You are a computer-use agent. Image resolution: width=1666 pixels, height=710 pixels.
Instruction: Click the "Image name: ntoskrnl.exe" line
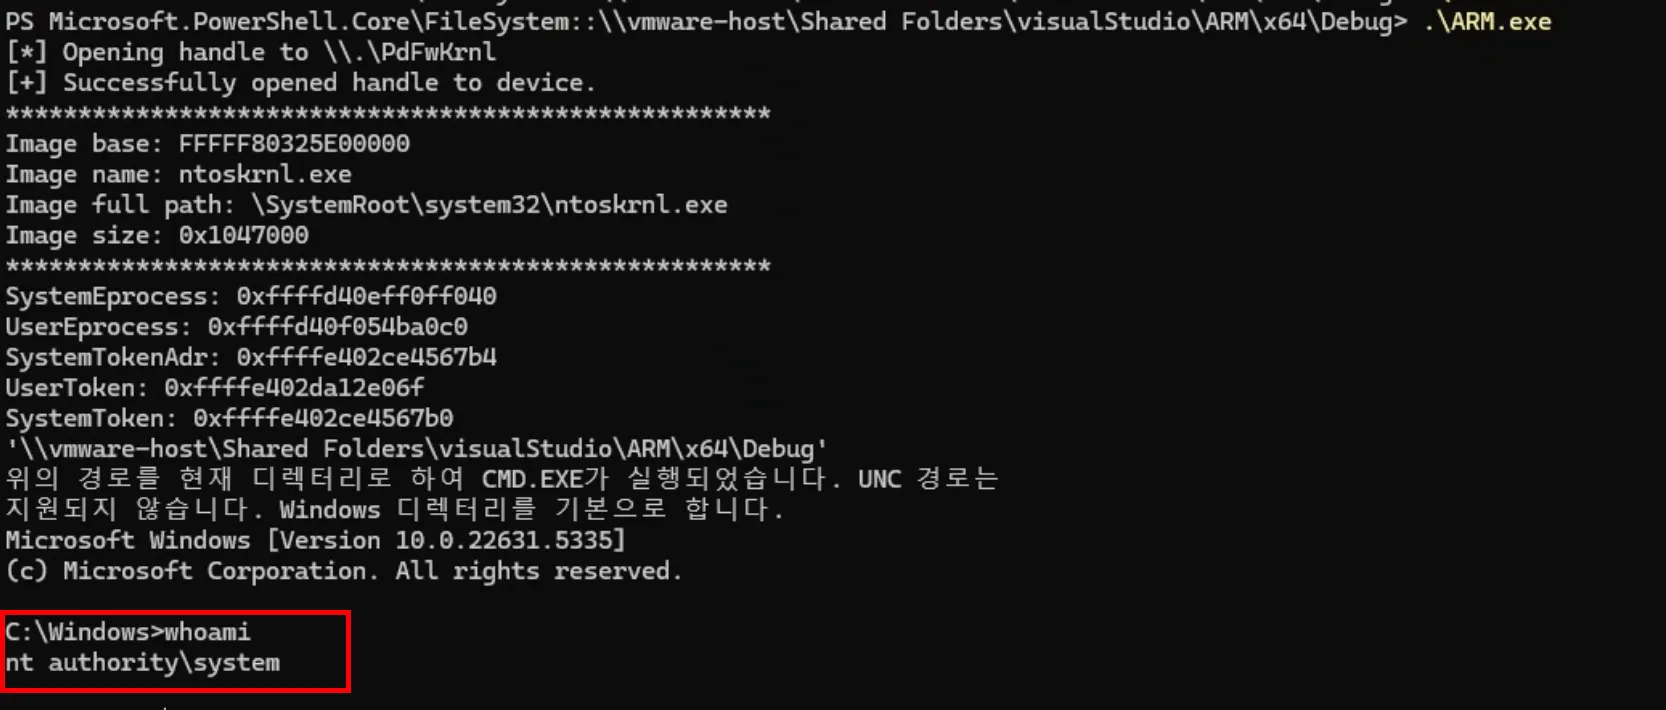179,175
